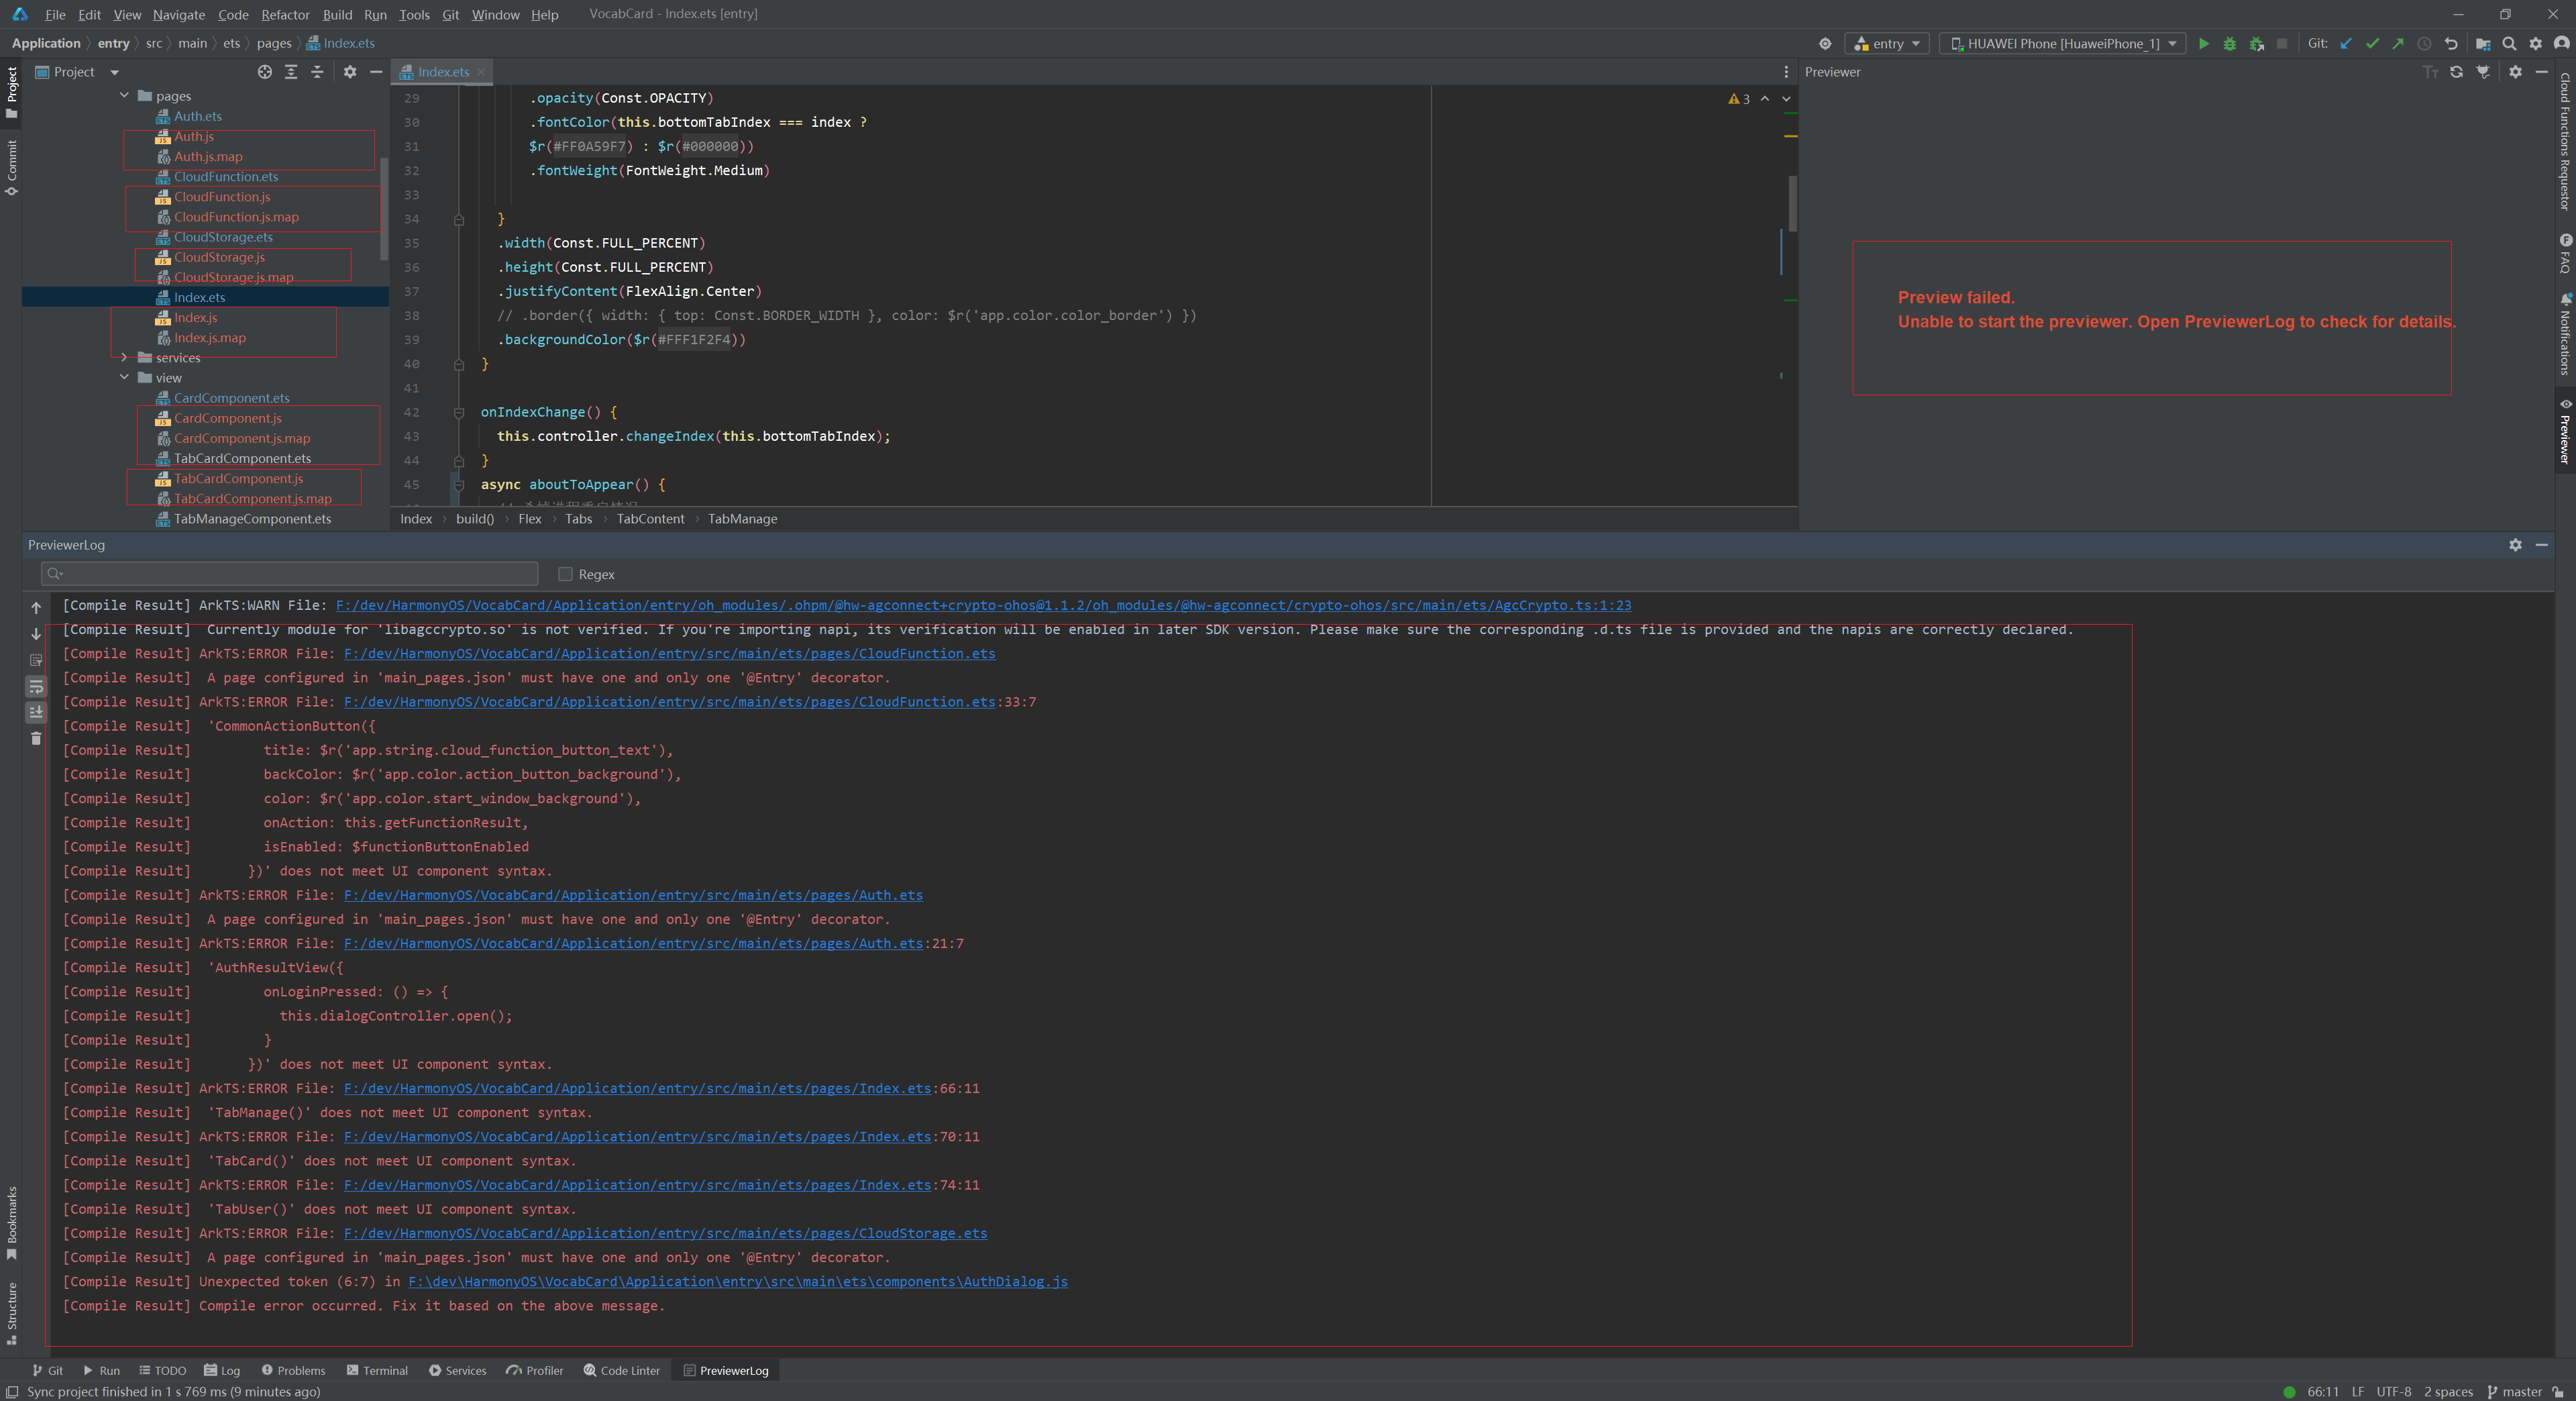This screenshot has height=1401, width=2576.
Task: Show Git history clock icon
Action: (2424, 43)
